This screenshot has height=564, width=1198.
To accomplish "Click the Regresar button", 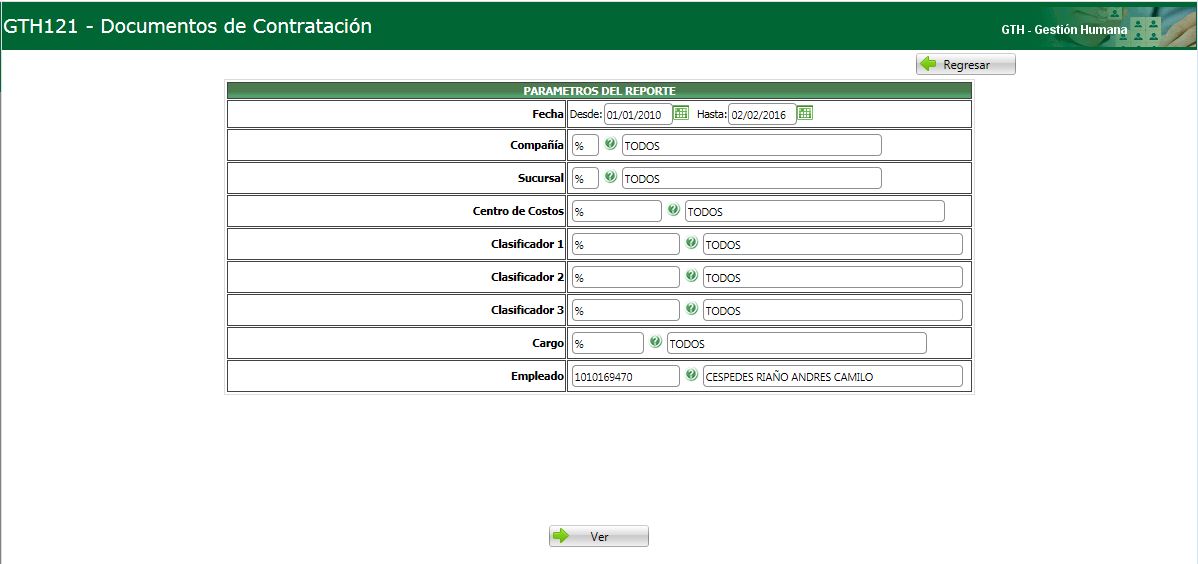I will click(x=966, y=64).
